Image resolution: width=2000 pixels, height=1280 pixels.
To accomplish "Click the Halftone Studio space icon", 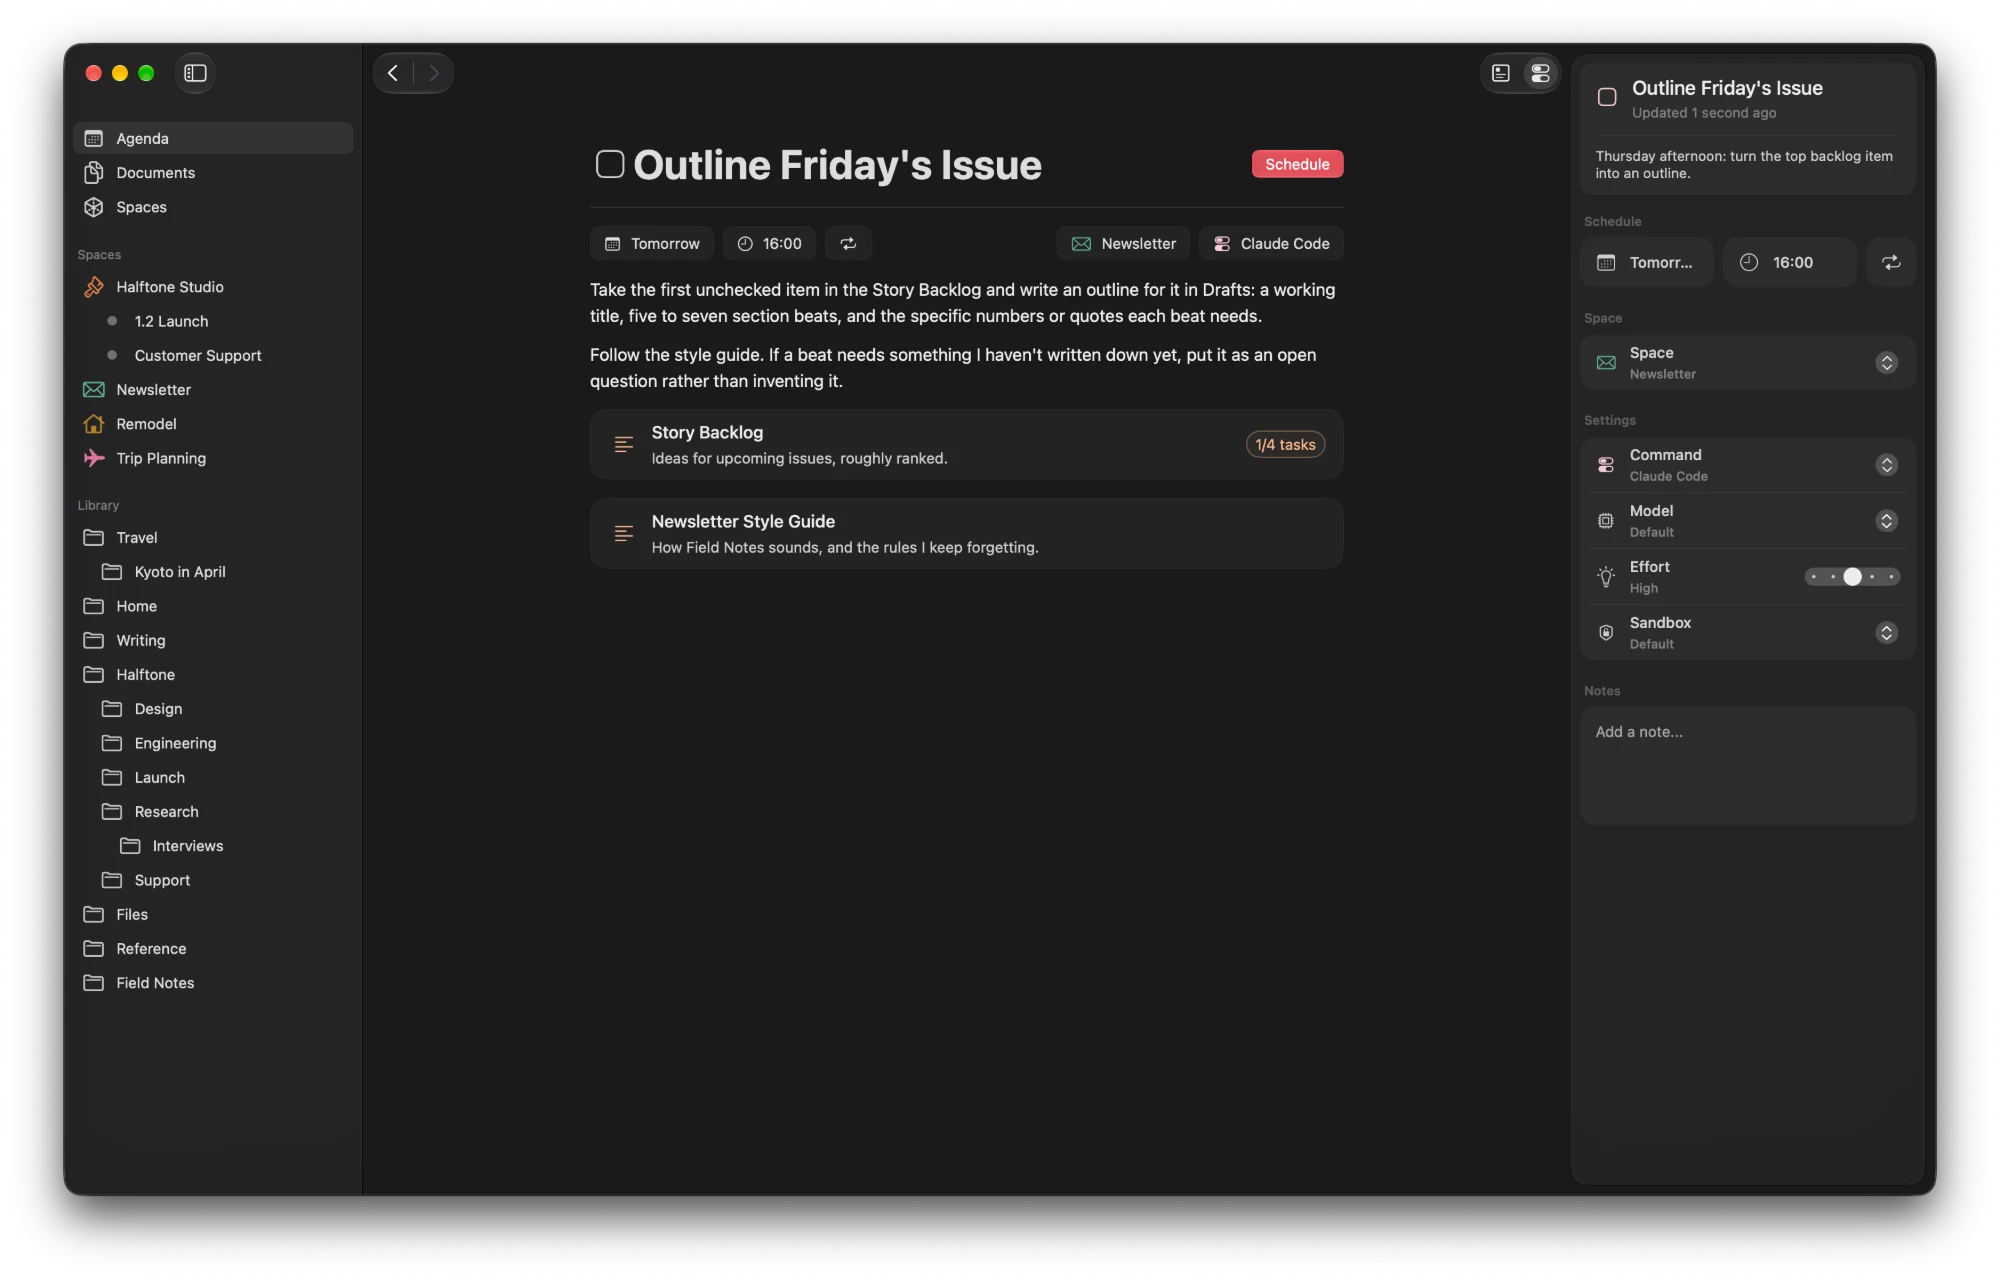I will tap(94, 287).
